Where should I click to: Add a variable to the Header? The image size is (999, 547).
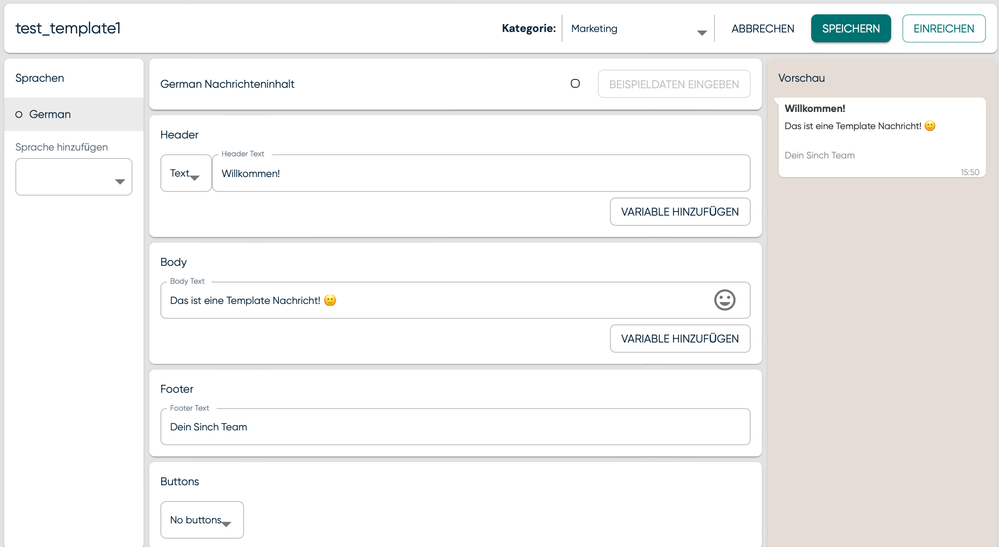point(680,212)
